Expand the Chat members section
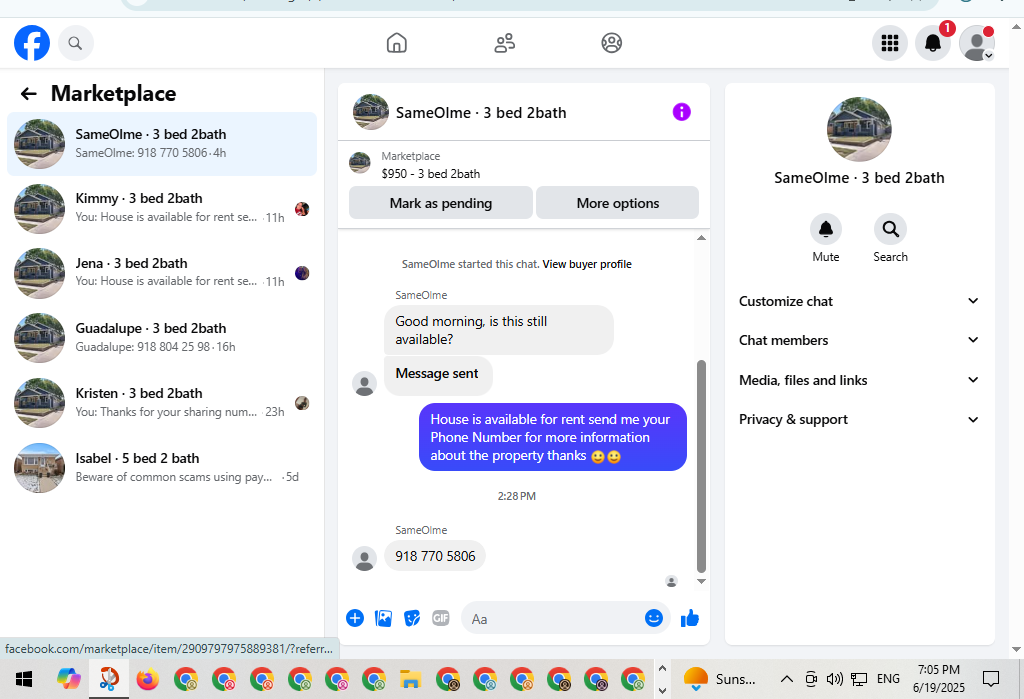Screen dimensions: 1024x699 tap(859, 340)
